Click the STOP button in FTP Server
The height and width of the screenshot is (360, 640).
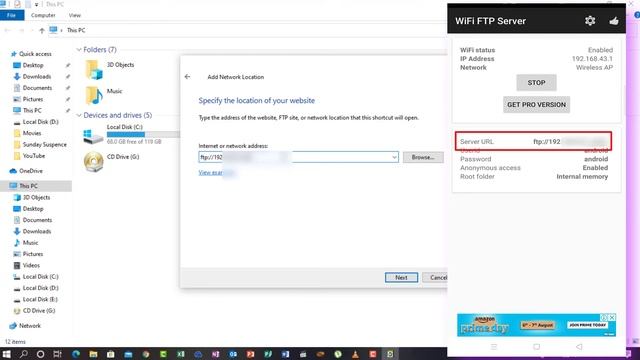click(x=536, y=82)
